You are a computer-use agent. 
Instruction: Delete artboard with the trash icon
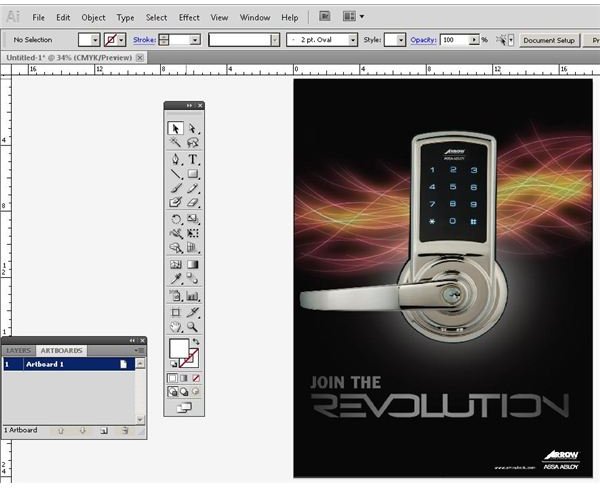(124, 431)
